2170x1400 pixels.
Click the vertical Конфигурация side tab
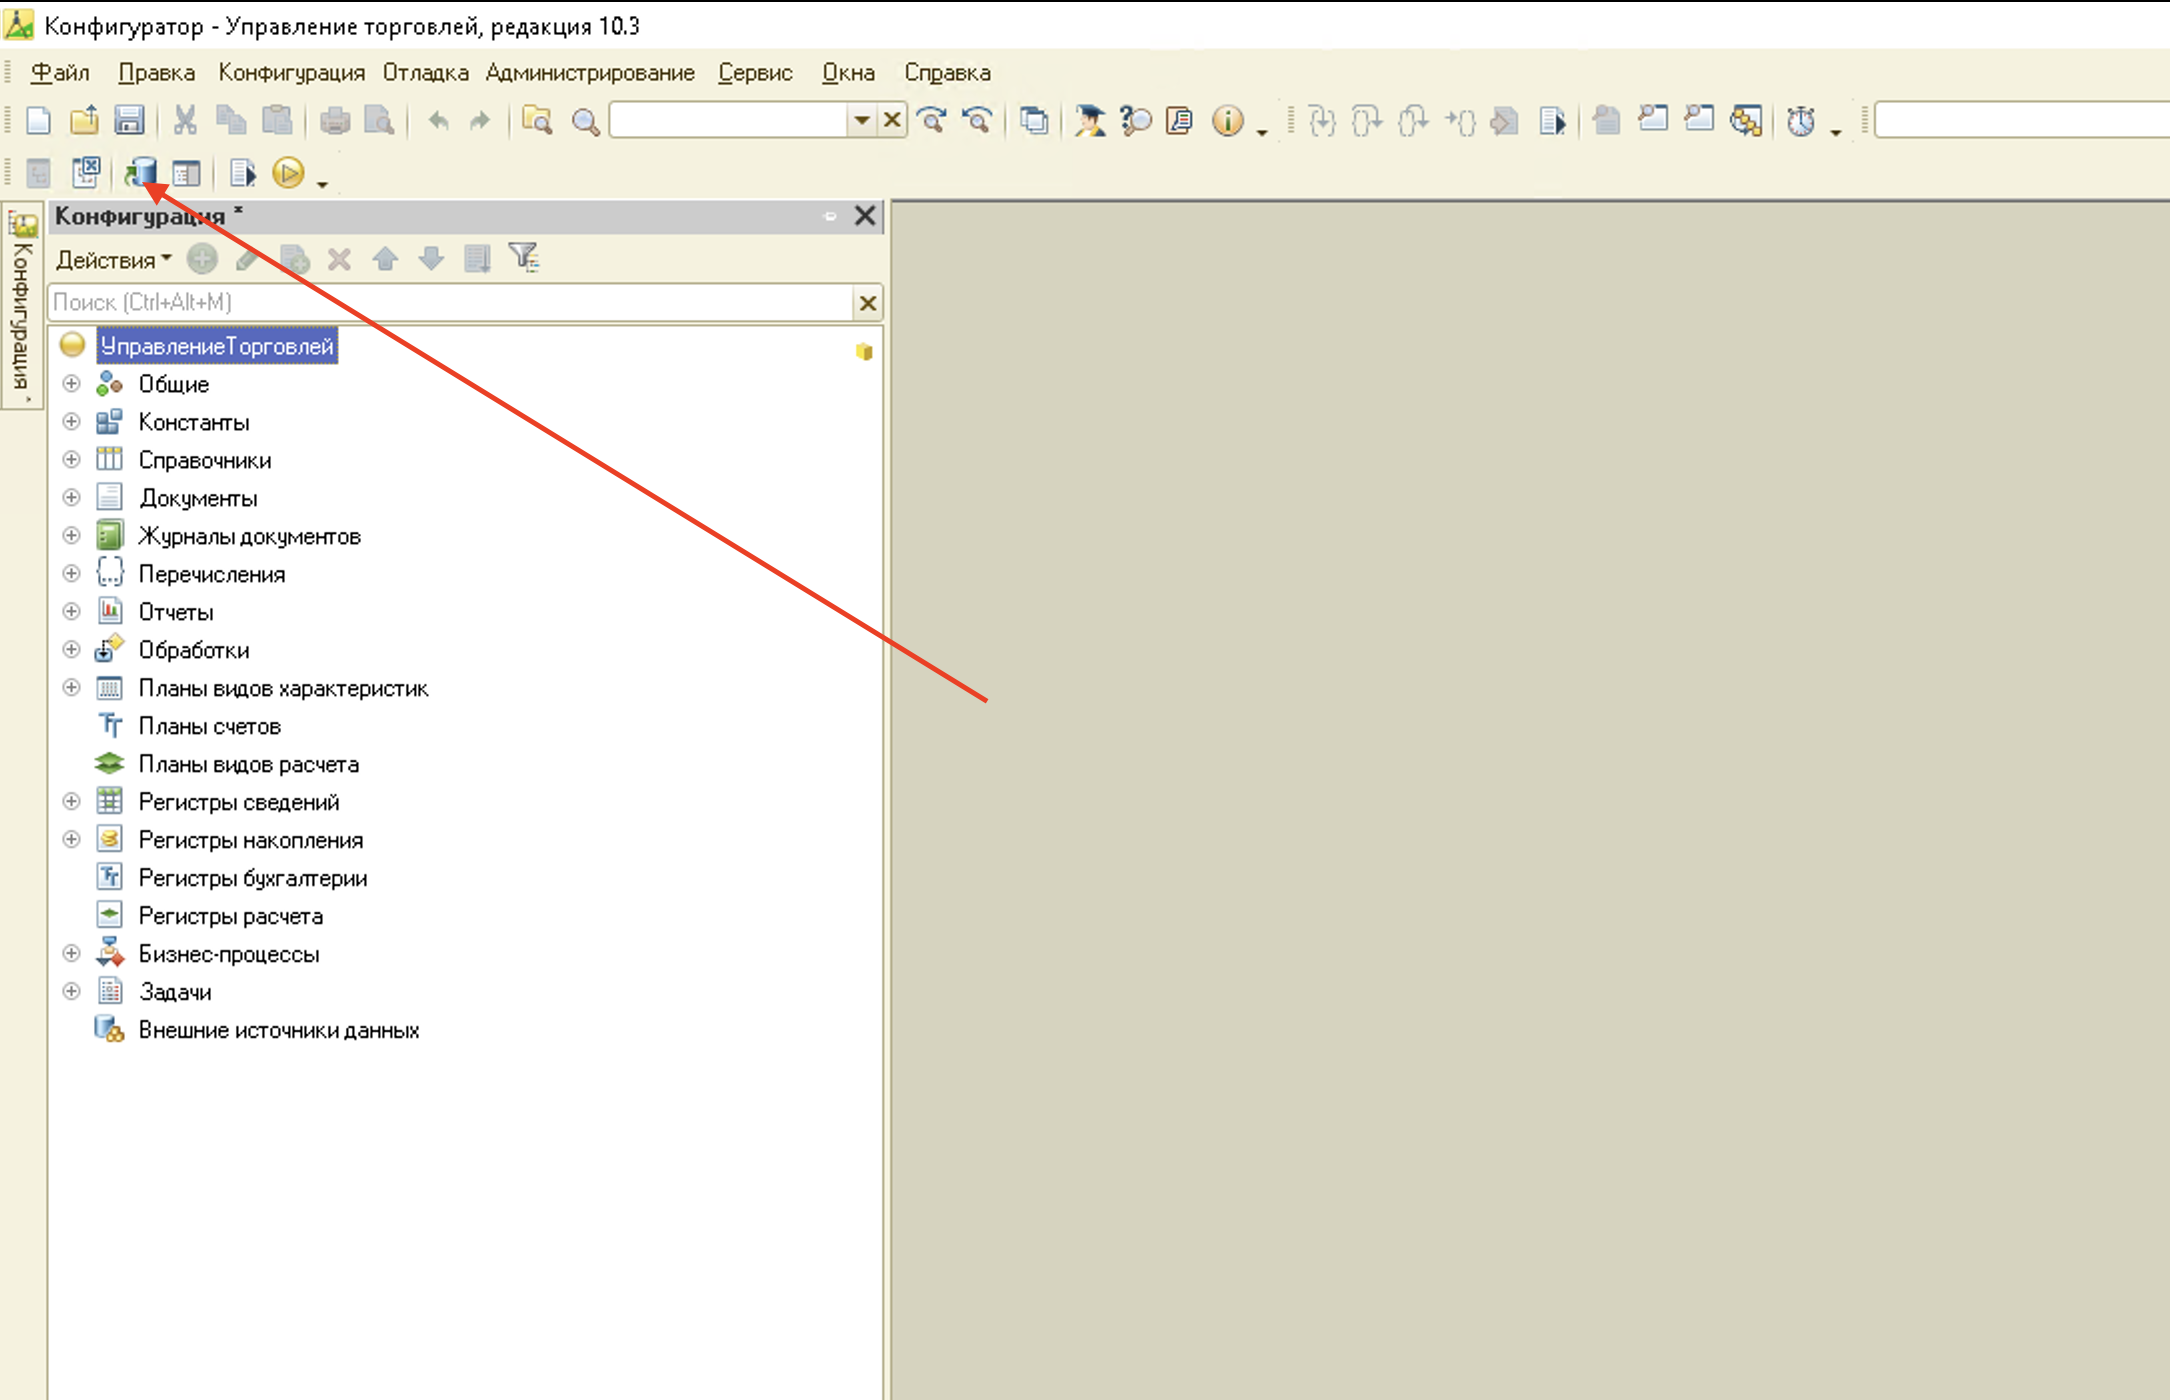pyautogui.click(x=22, y=305)
